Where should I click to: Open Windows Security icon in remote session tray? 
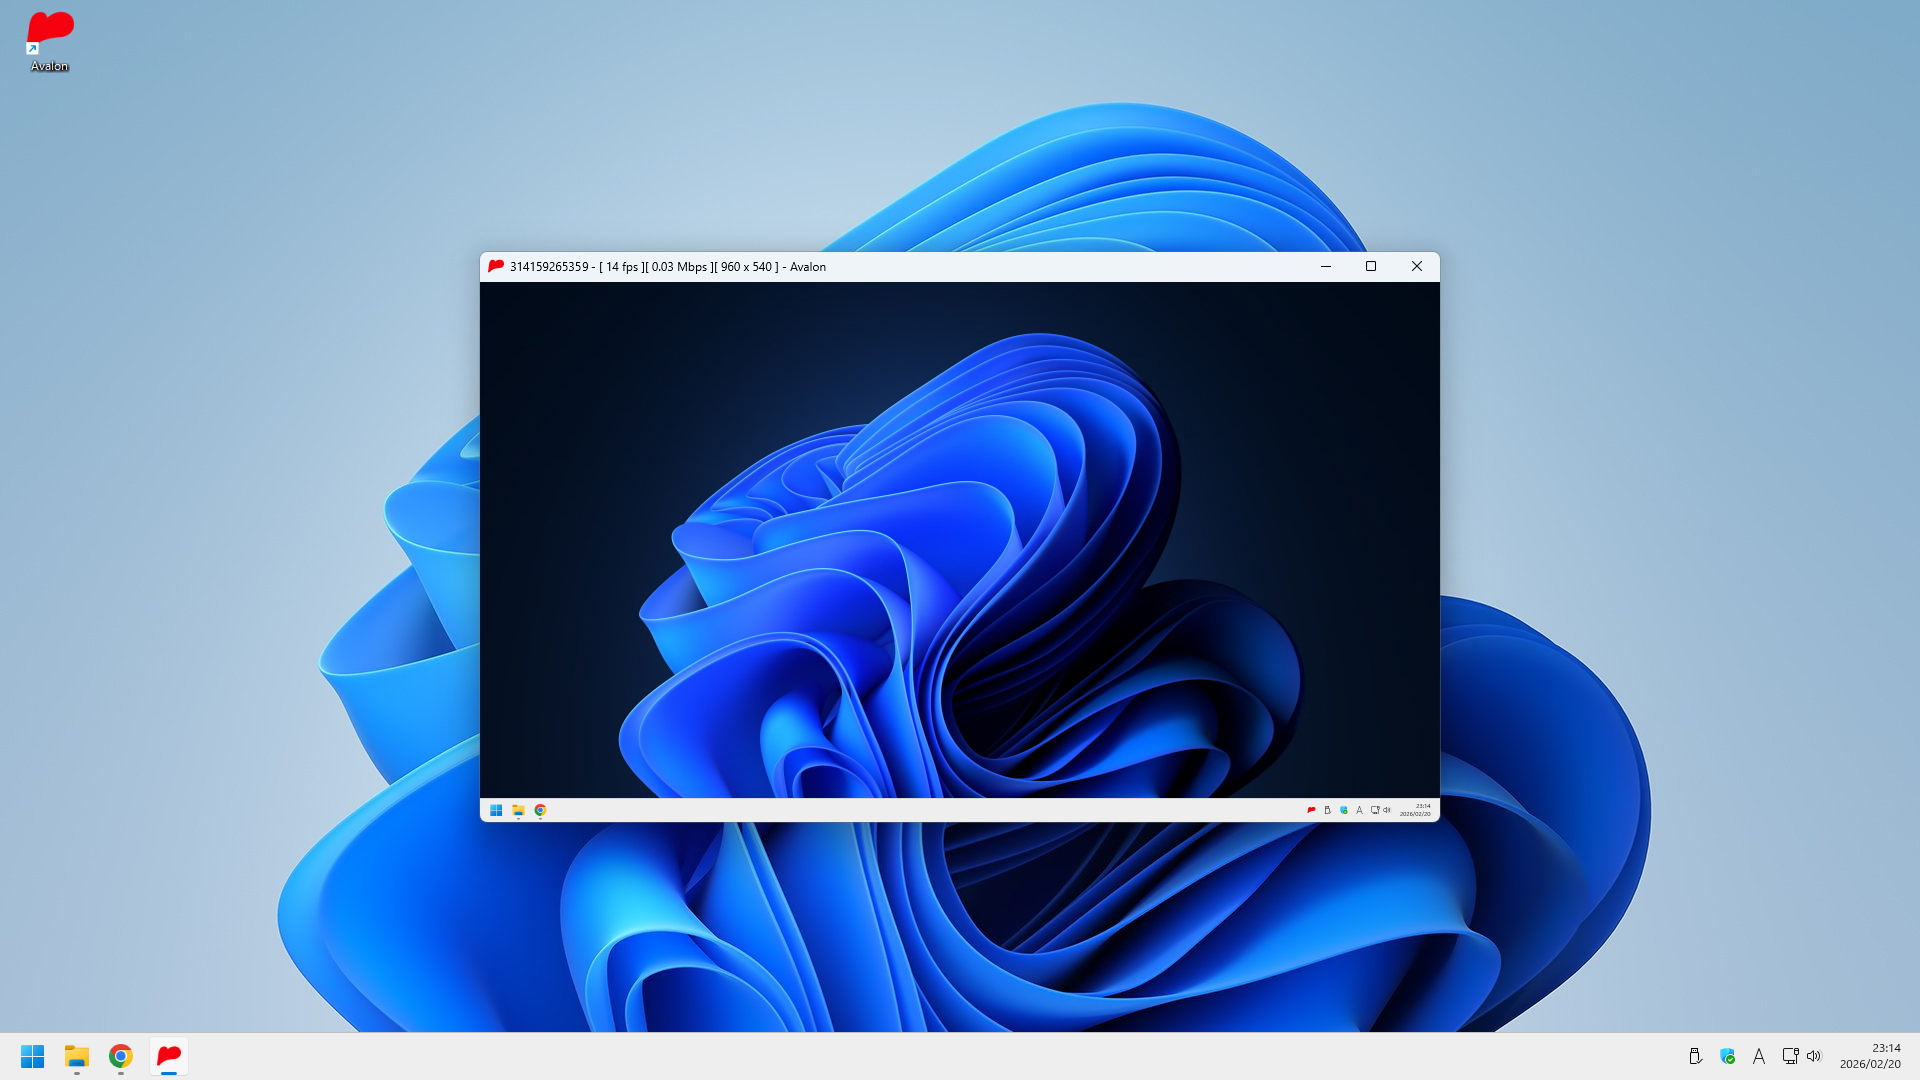coord(1343,810)
